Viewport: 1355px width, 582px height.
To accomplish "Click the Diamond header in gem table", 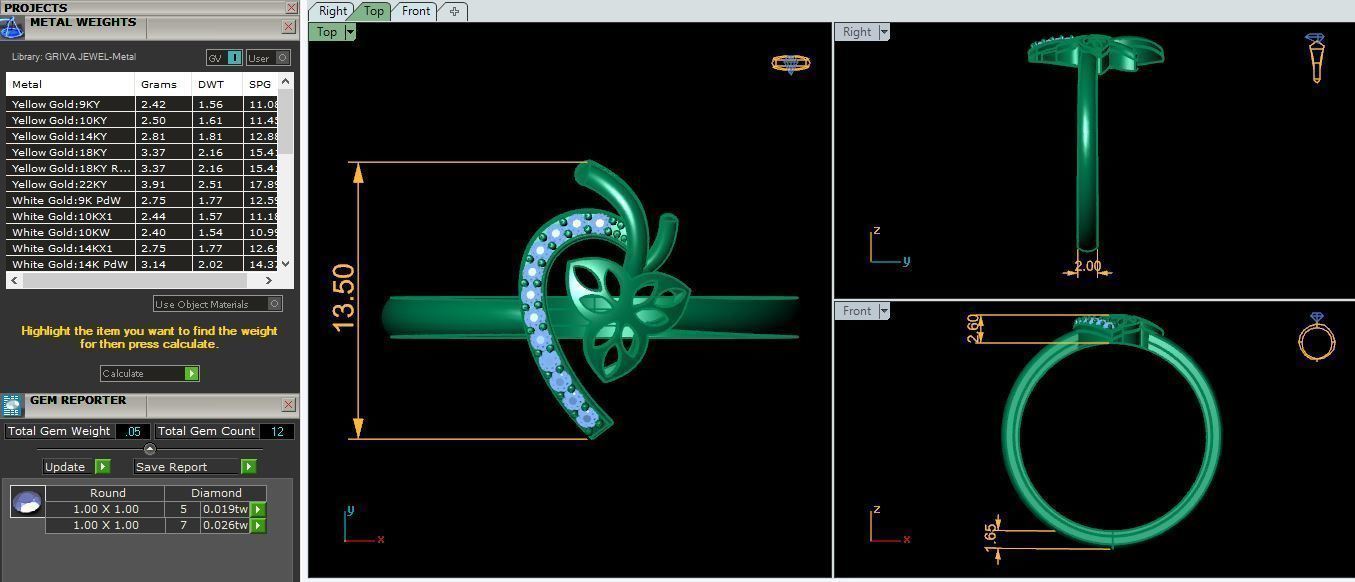I will click(216, 493).
